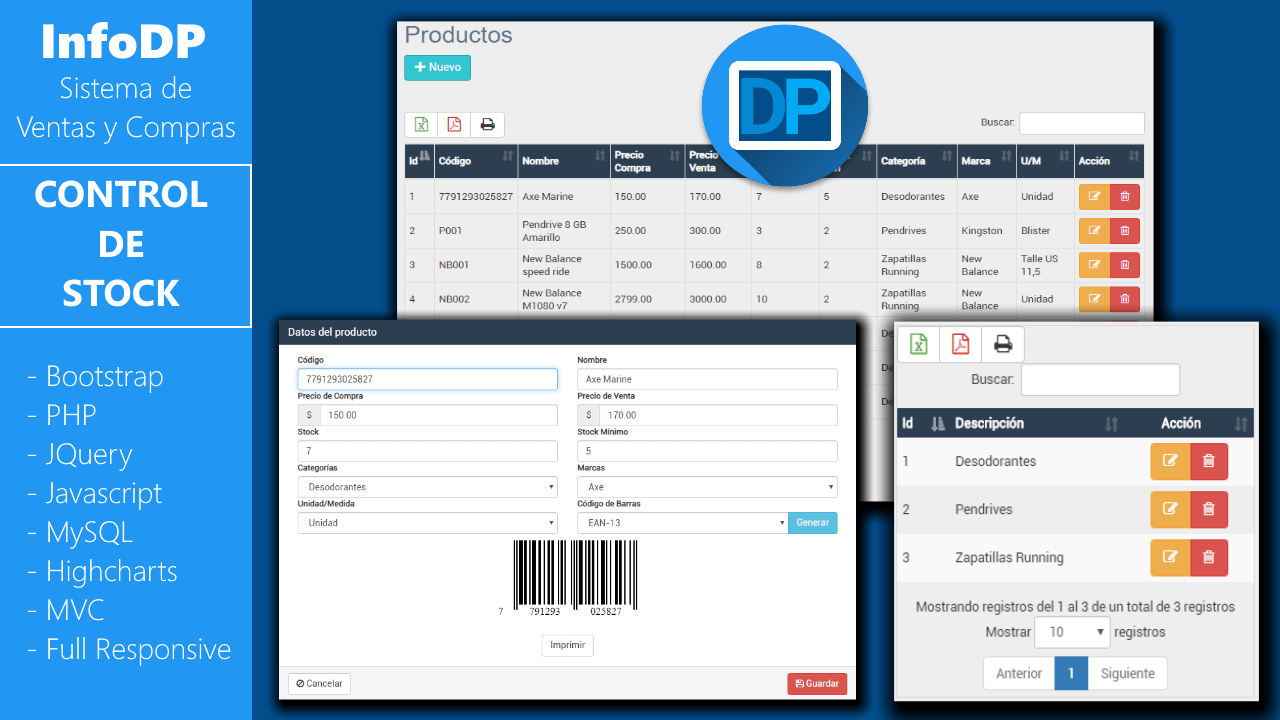Edit the Desodorantes category entry

tap(1170, 461)
